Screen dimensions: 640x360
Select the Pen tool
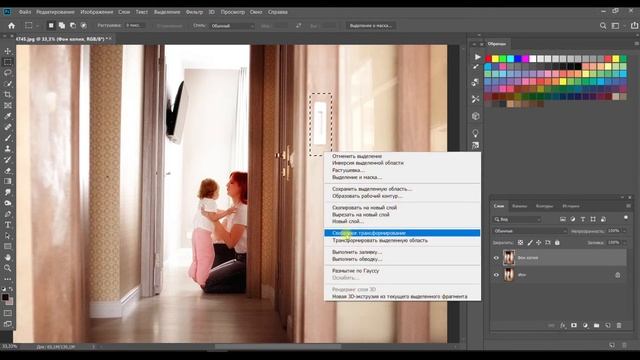(8, 214)
